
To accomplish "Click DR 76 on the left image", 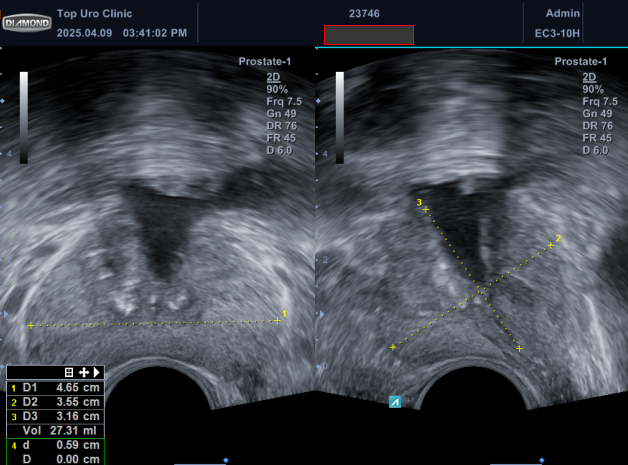I will [282, 126].
